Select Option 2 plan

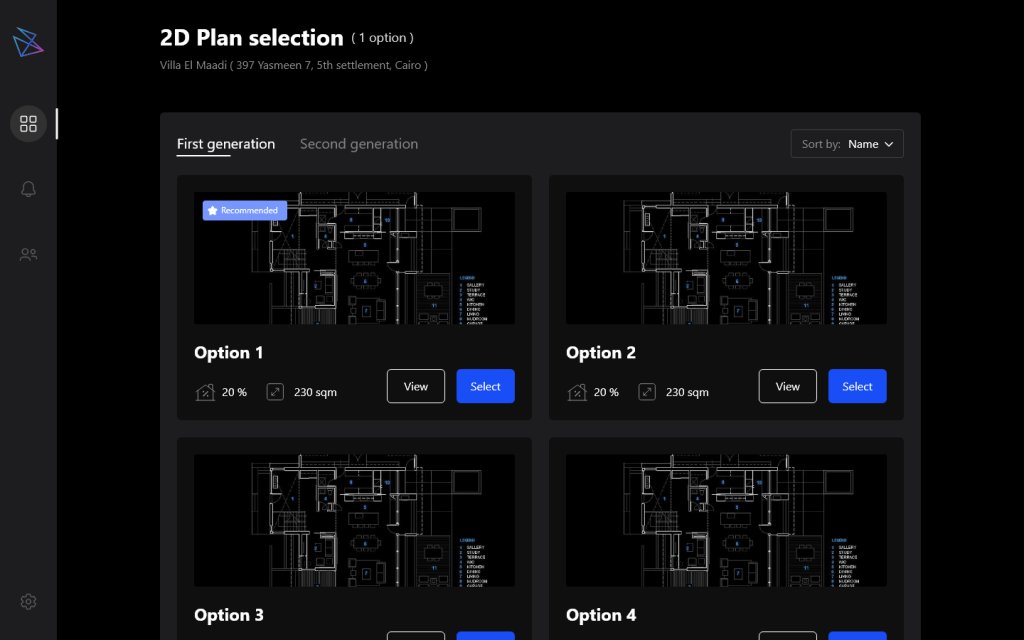point(857,387)
